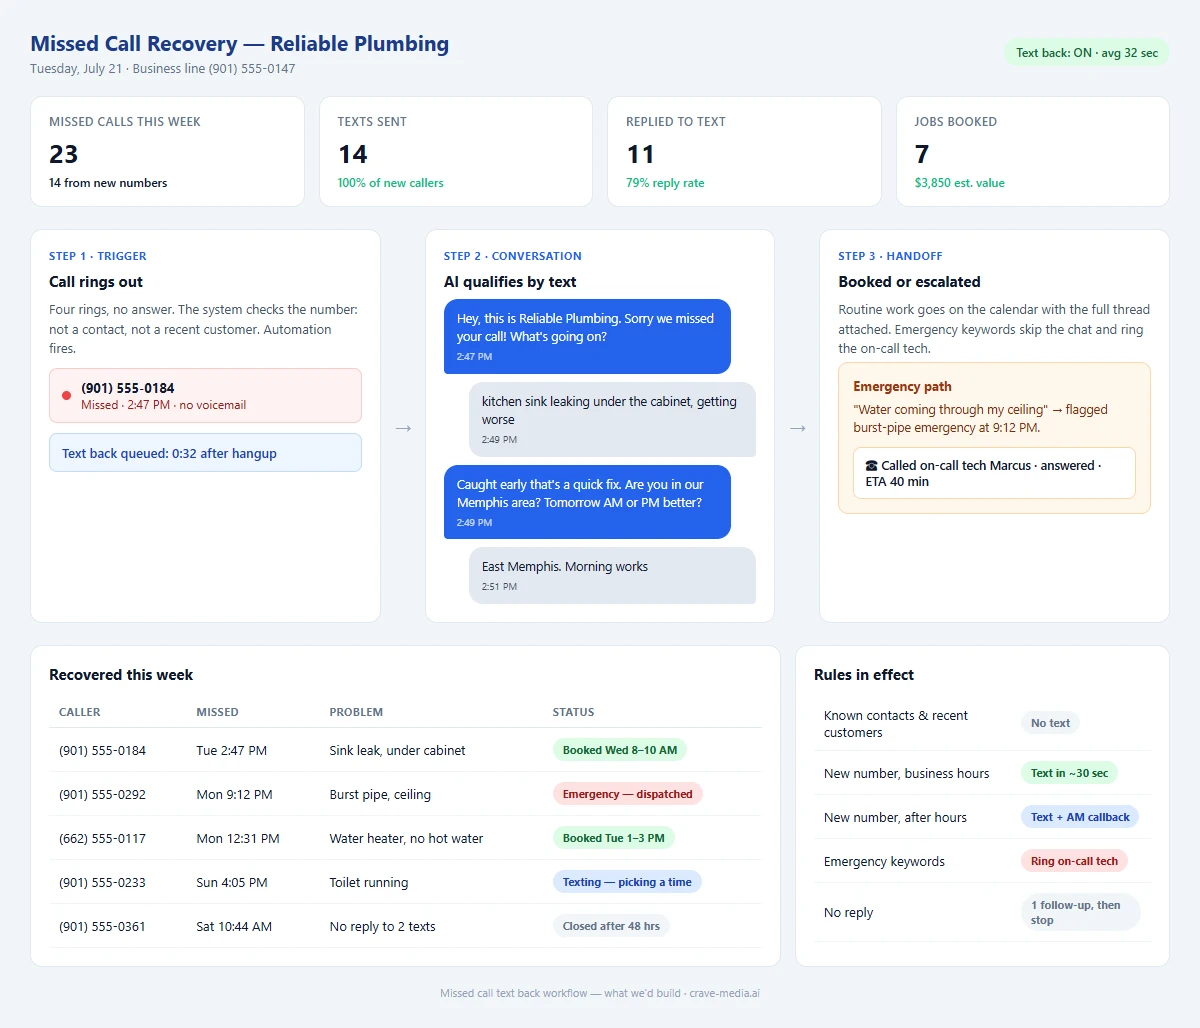Image resolution: width=1200 pixels, height=1028 pixels.
Task: Click the New number, business hours rule
Action: 906,773
